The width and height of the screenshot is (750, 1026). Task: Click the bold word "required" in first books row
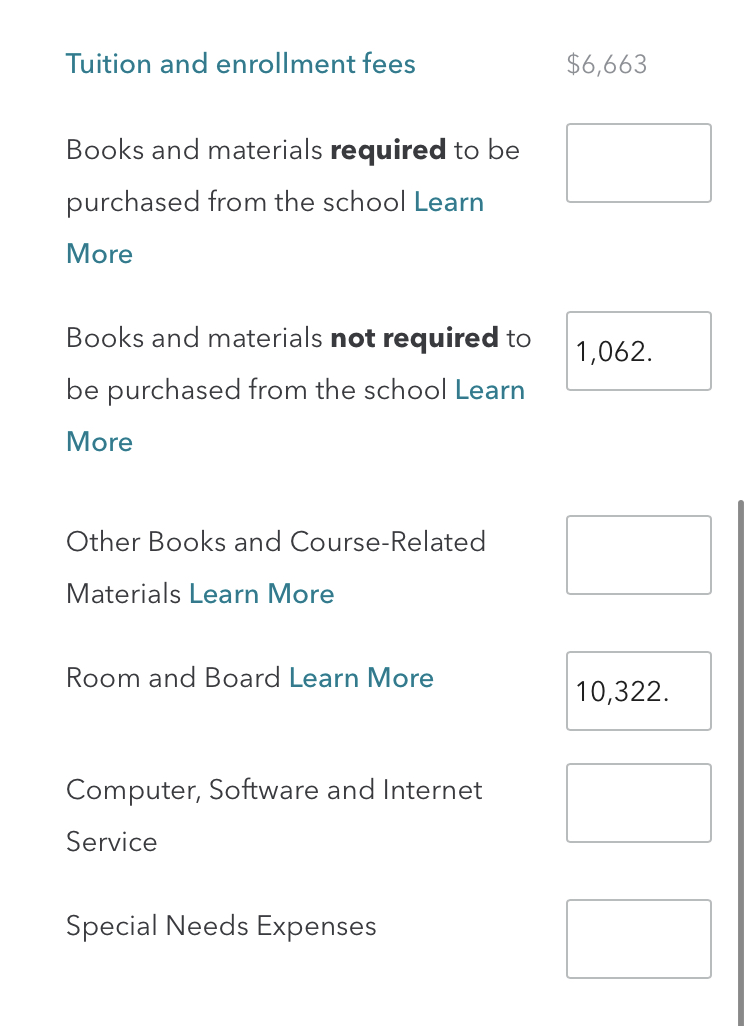387,151
